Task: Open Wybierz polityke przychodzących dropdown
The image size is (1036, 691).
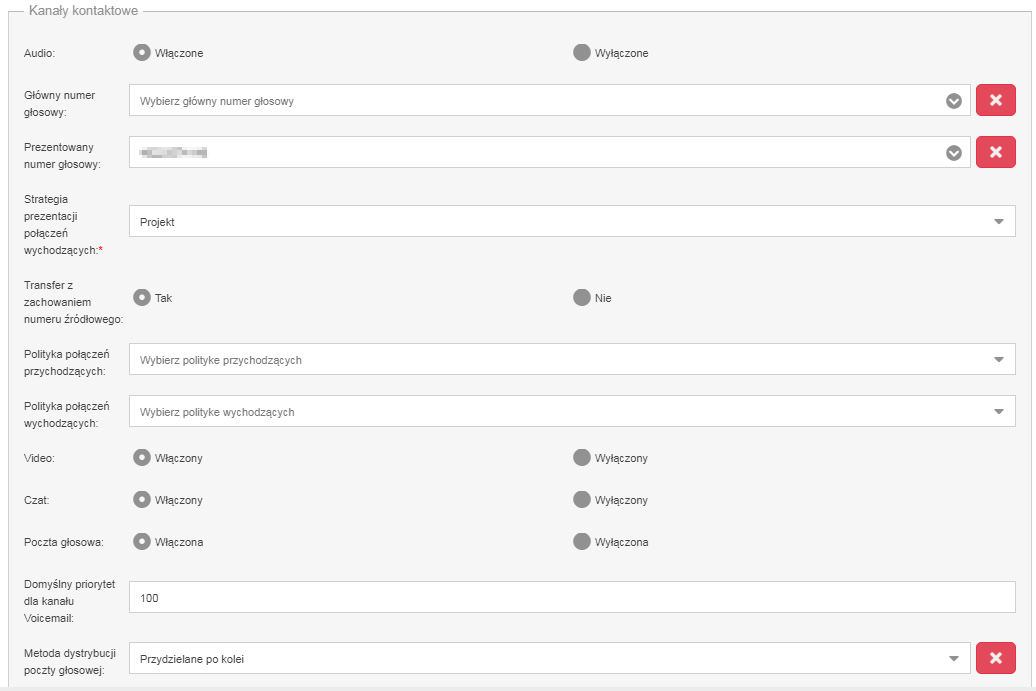Action: click(x=572, y=359)
